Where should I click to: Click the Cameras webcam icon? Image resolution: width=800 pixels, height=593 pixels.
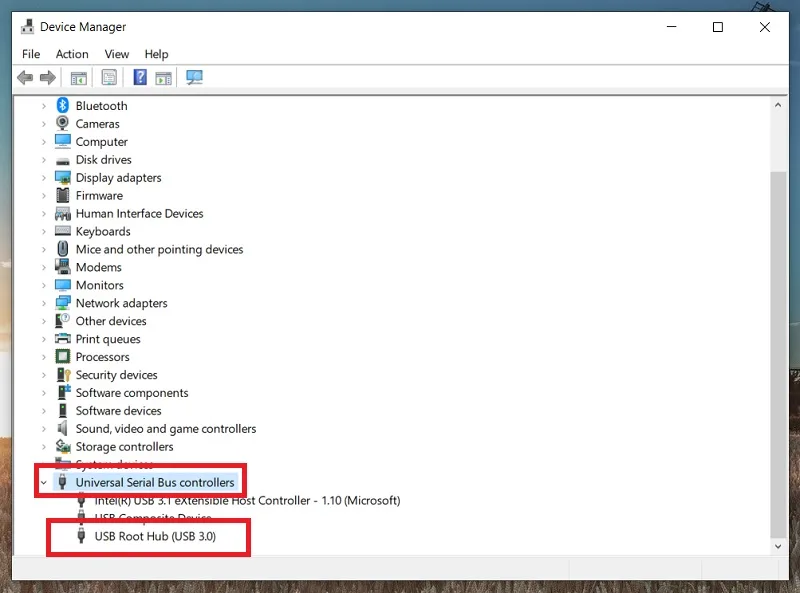click(x=63, y=123)
